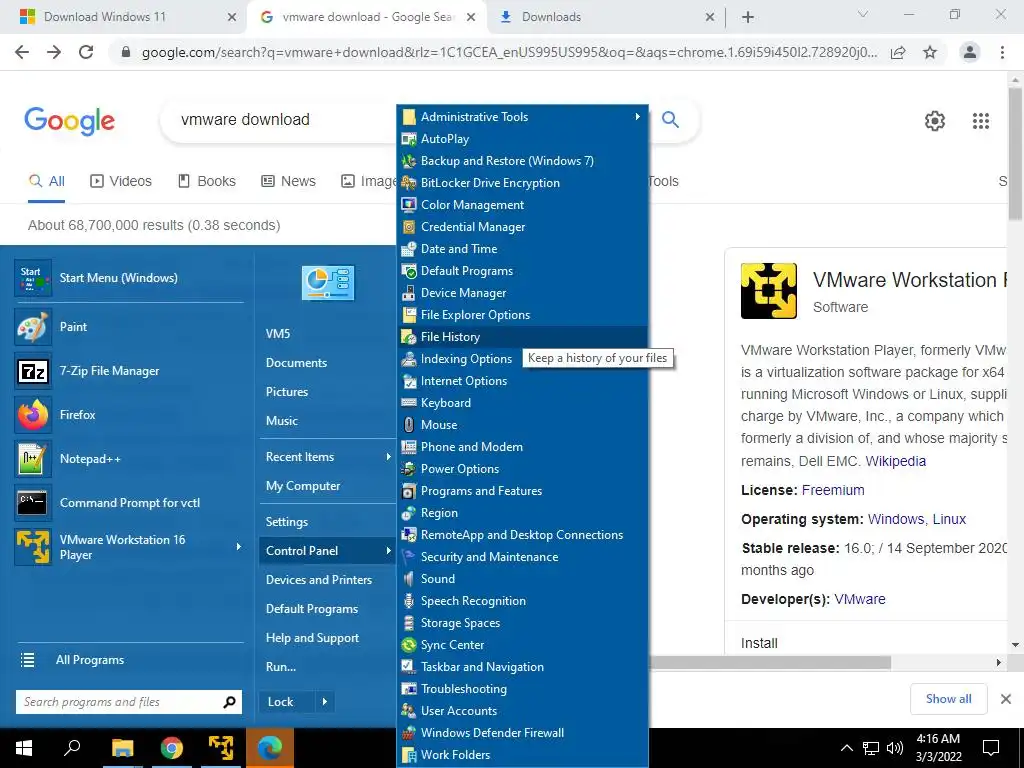
Task: Click the Search programs and files box
Action: tap(129, 702)
